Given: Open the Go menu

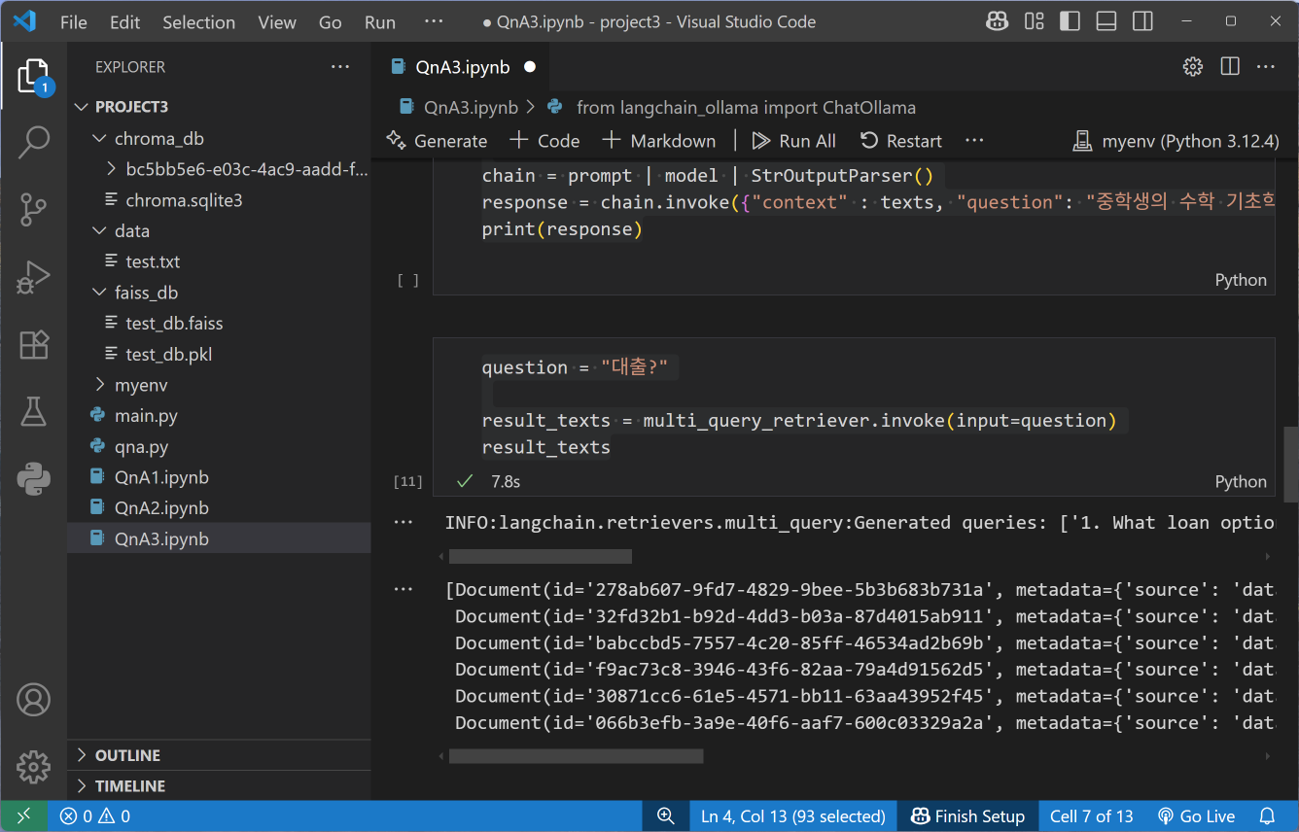Looking at the screenshot, I should point(330,22).
